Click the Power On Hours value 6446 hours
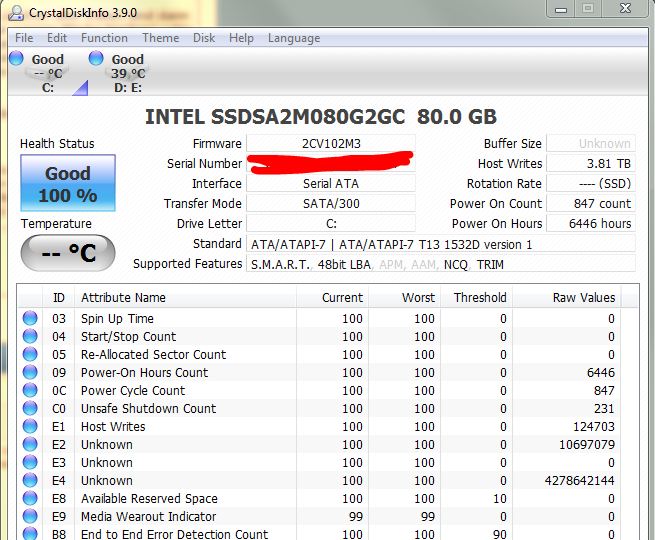655x540 pixels. click(591, 224)
